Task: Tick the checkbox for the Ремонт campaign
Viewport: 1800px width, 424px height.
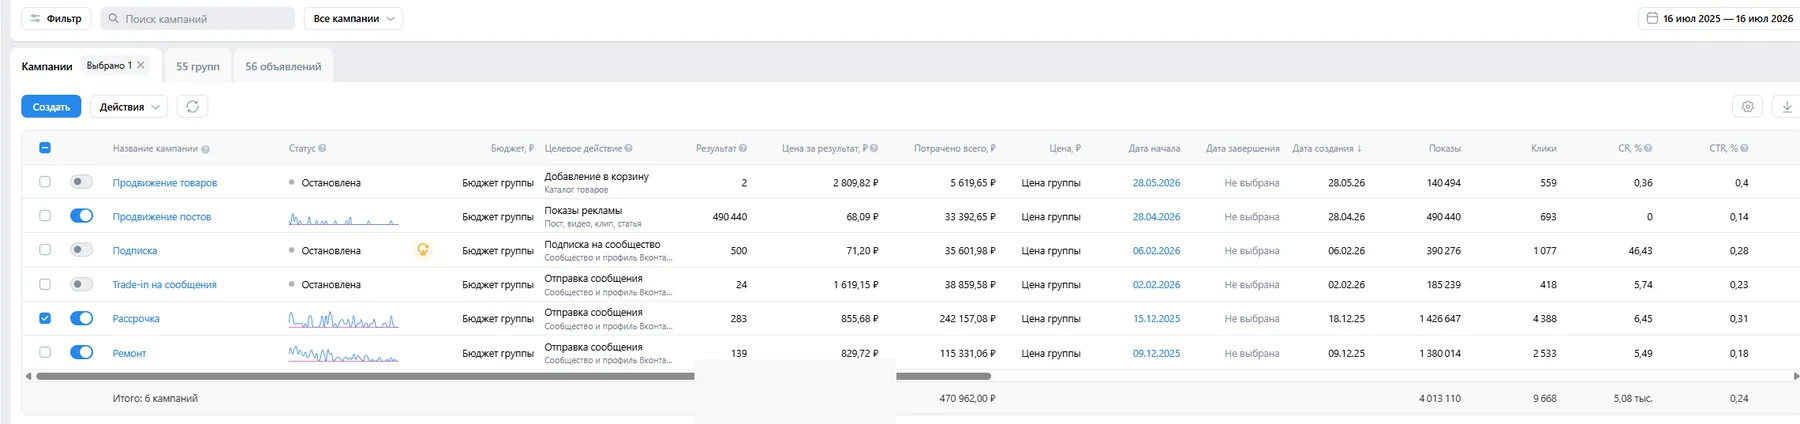Action: pyautogui.click(x=45, y=352)
